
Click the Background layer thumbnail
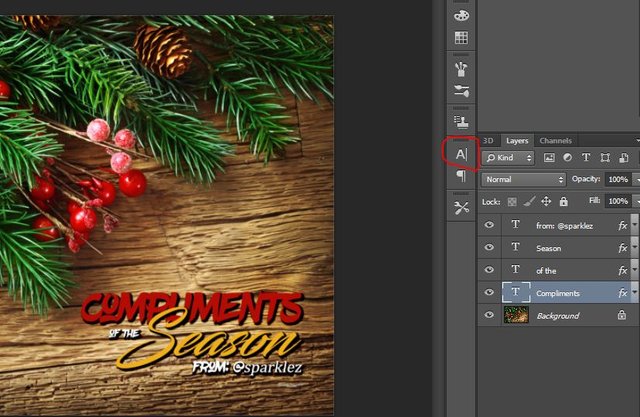click(516, 315)
